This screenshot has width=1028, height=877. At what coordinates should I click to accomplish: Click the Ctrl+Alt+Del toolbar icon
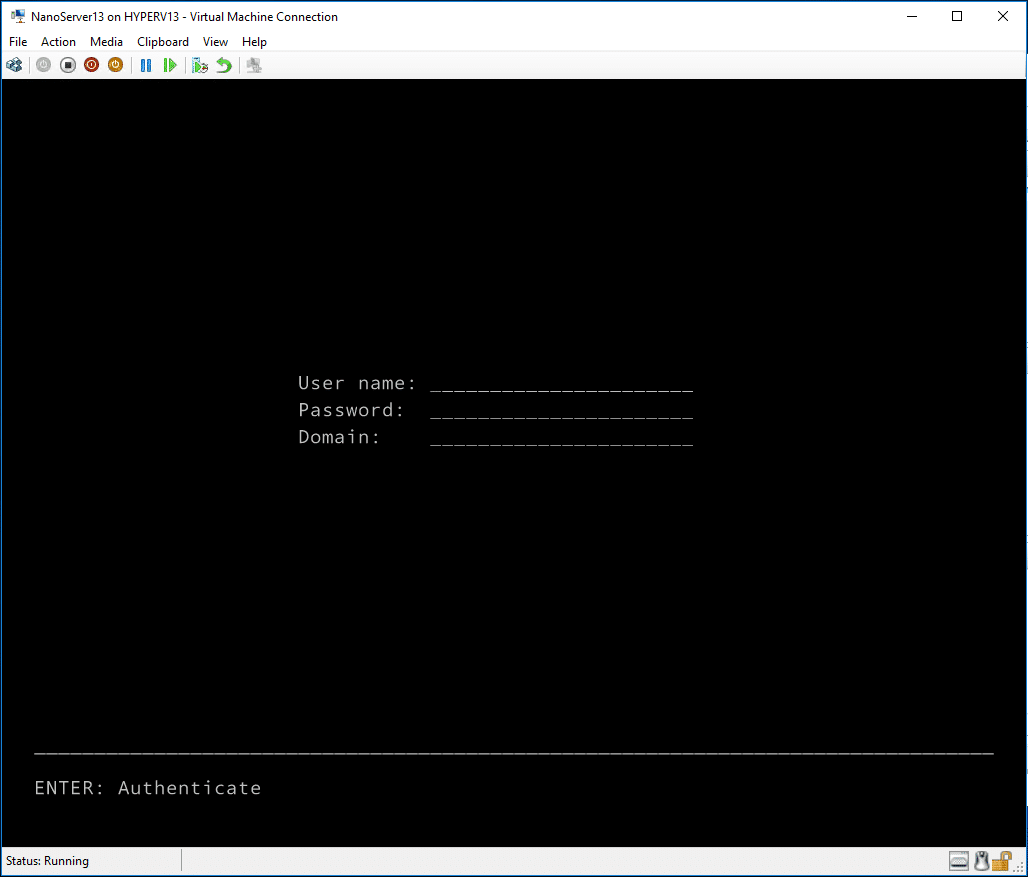click(14, 65)
